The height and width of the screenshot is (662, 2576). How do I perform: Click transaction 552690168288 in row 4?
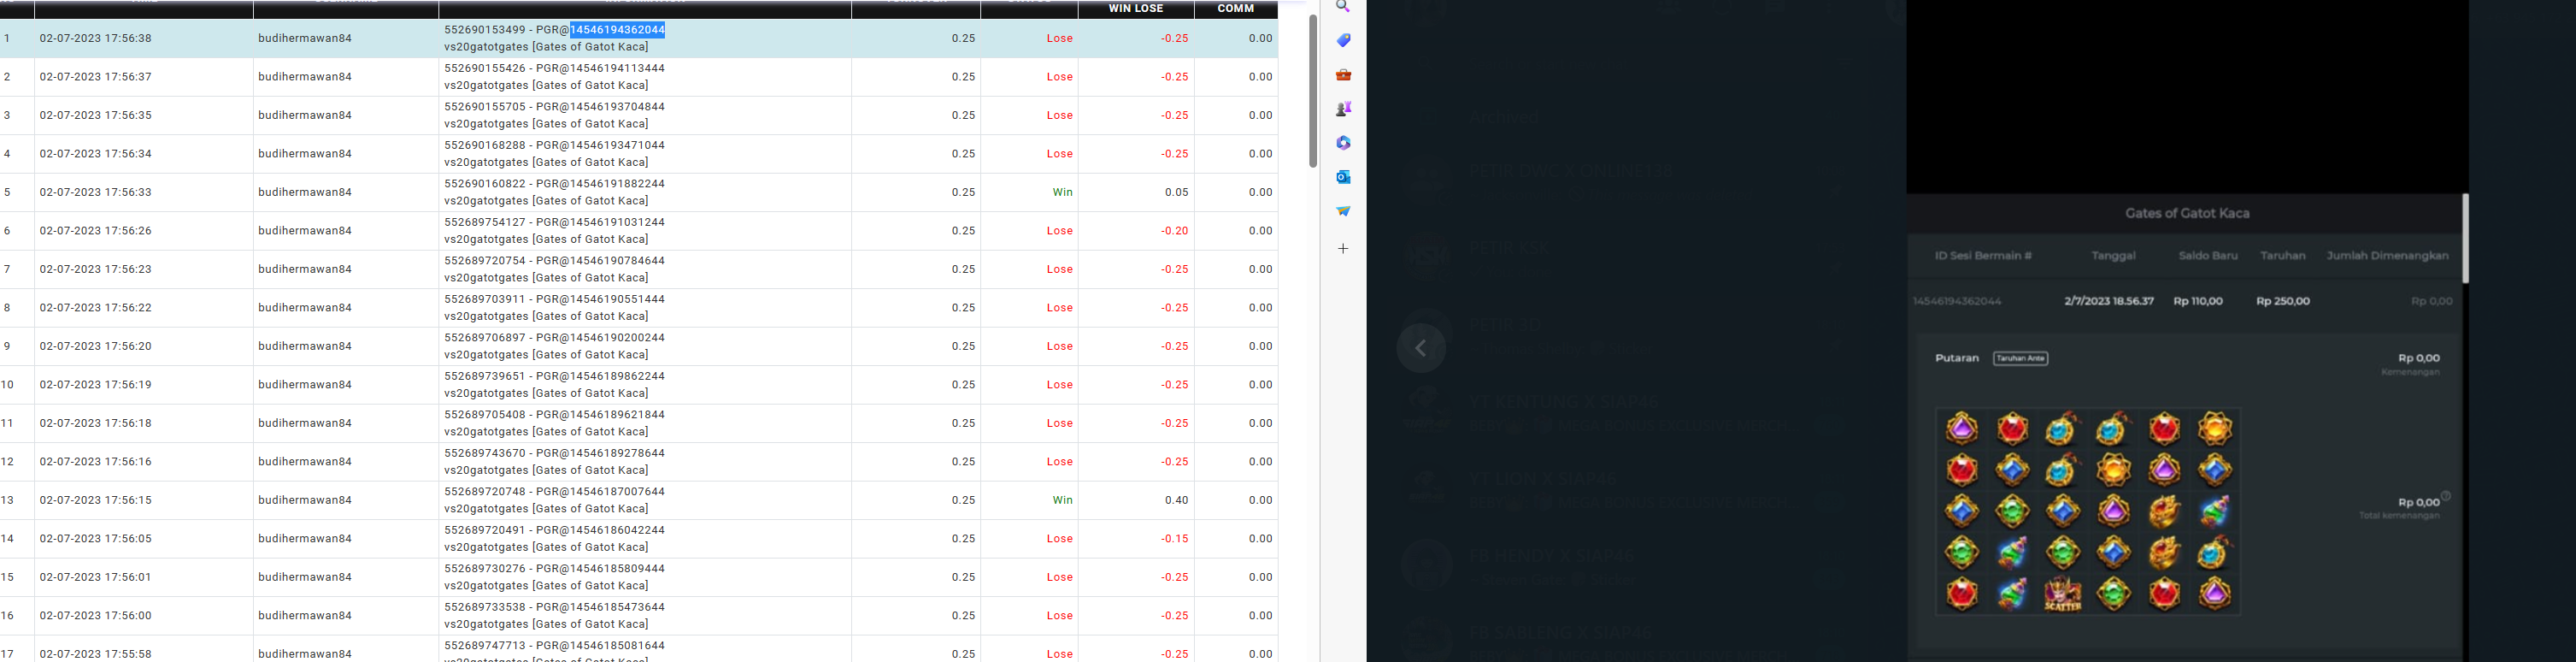485,145
